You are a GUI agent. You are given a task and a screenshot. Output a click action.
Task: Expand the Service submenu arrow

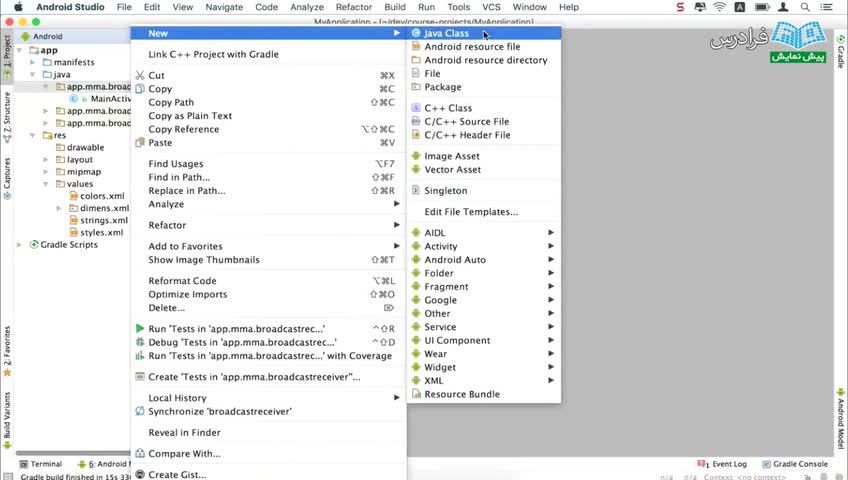(x=551, y=326)
